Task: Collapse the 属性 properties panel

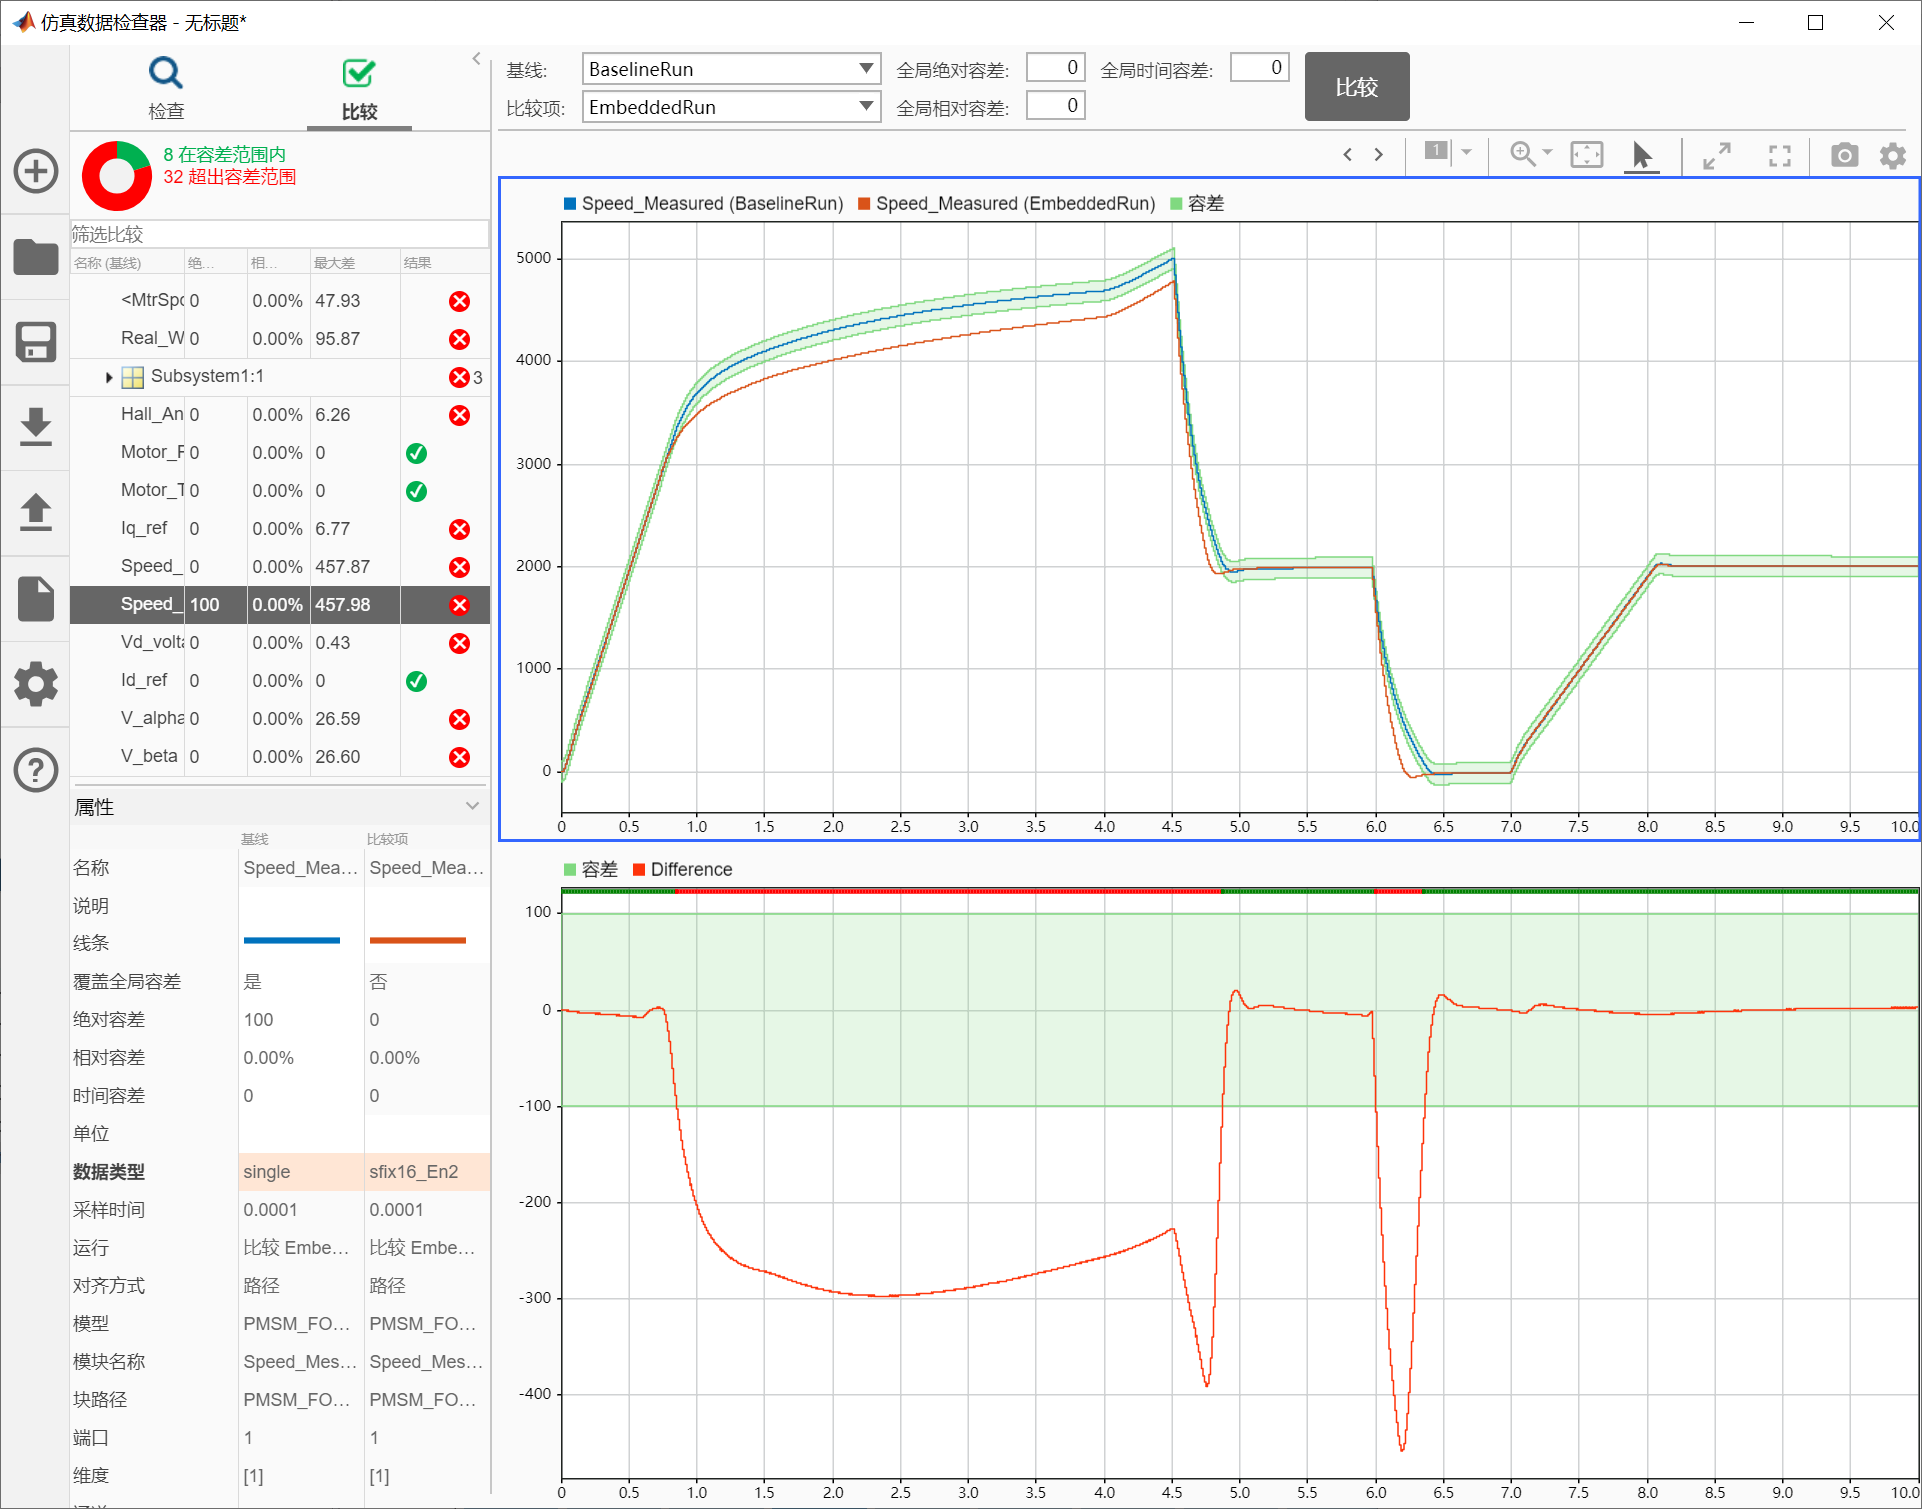Action: pos(472,806)
